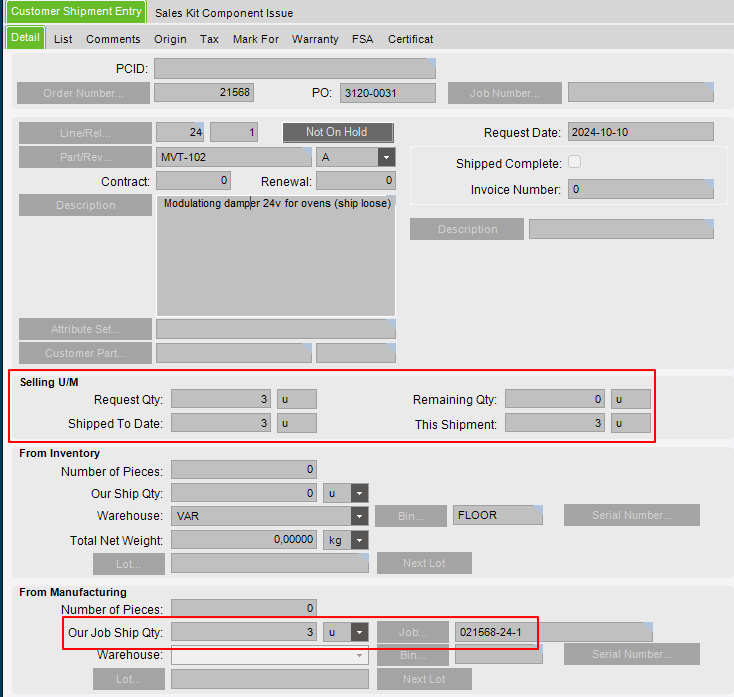Click the Line/Rel button
Viewport: 734px width, 697px height.
point(85,133)
